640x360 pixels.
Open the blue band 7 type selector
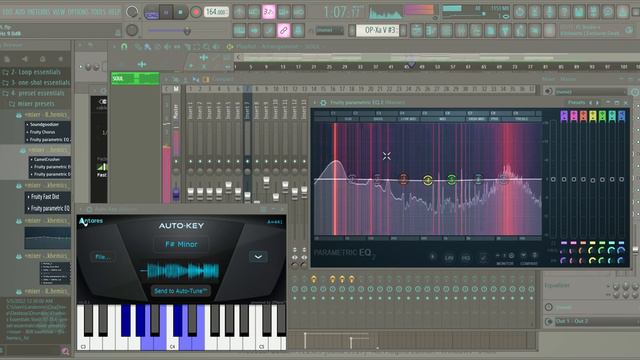tap(621, 116)
